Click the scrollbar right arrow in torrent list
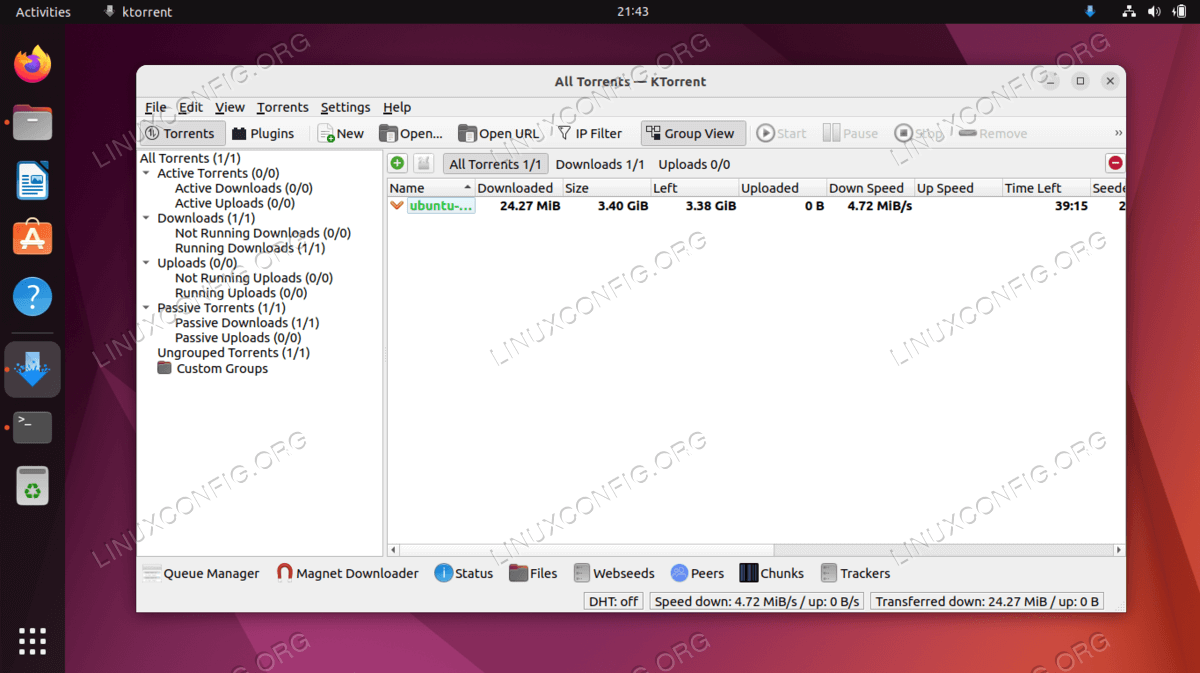Image resolution: width=1200 pixels, height=673 pixels. point(1119,550)
